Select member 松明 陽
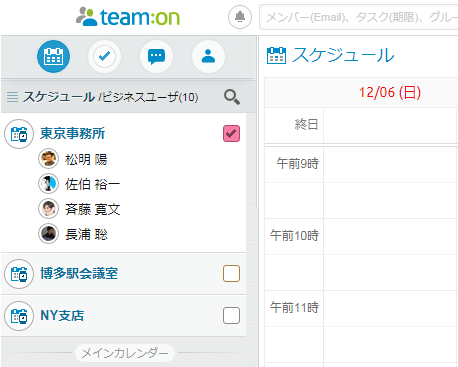This screenshot has height=367, width=458. coord(86,159)
